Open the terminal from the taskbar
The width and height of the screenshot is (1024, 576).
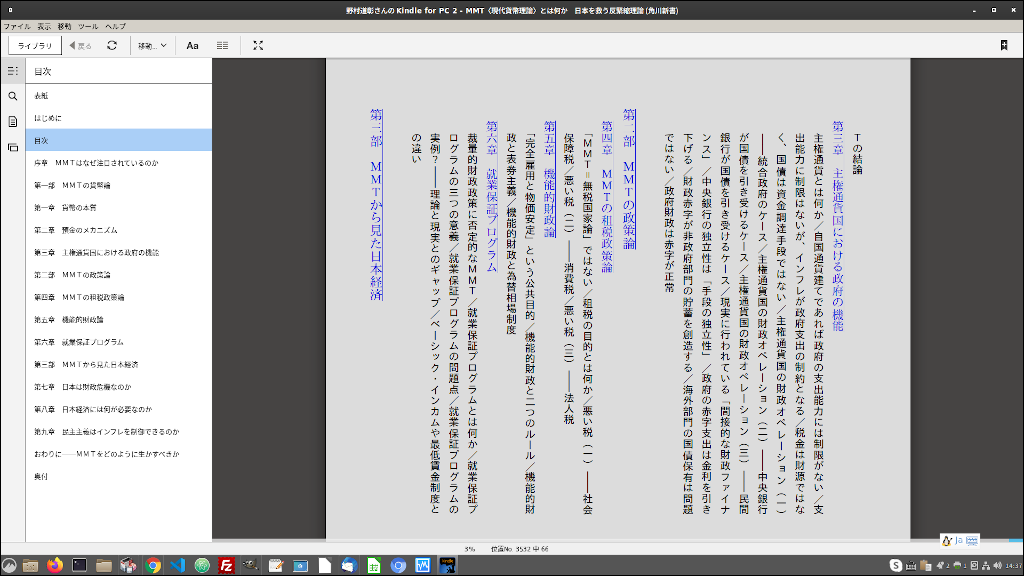pos(79,566)
